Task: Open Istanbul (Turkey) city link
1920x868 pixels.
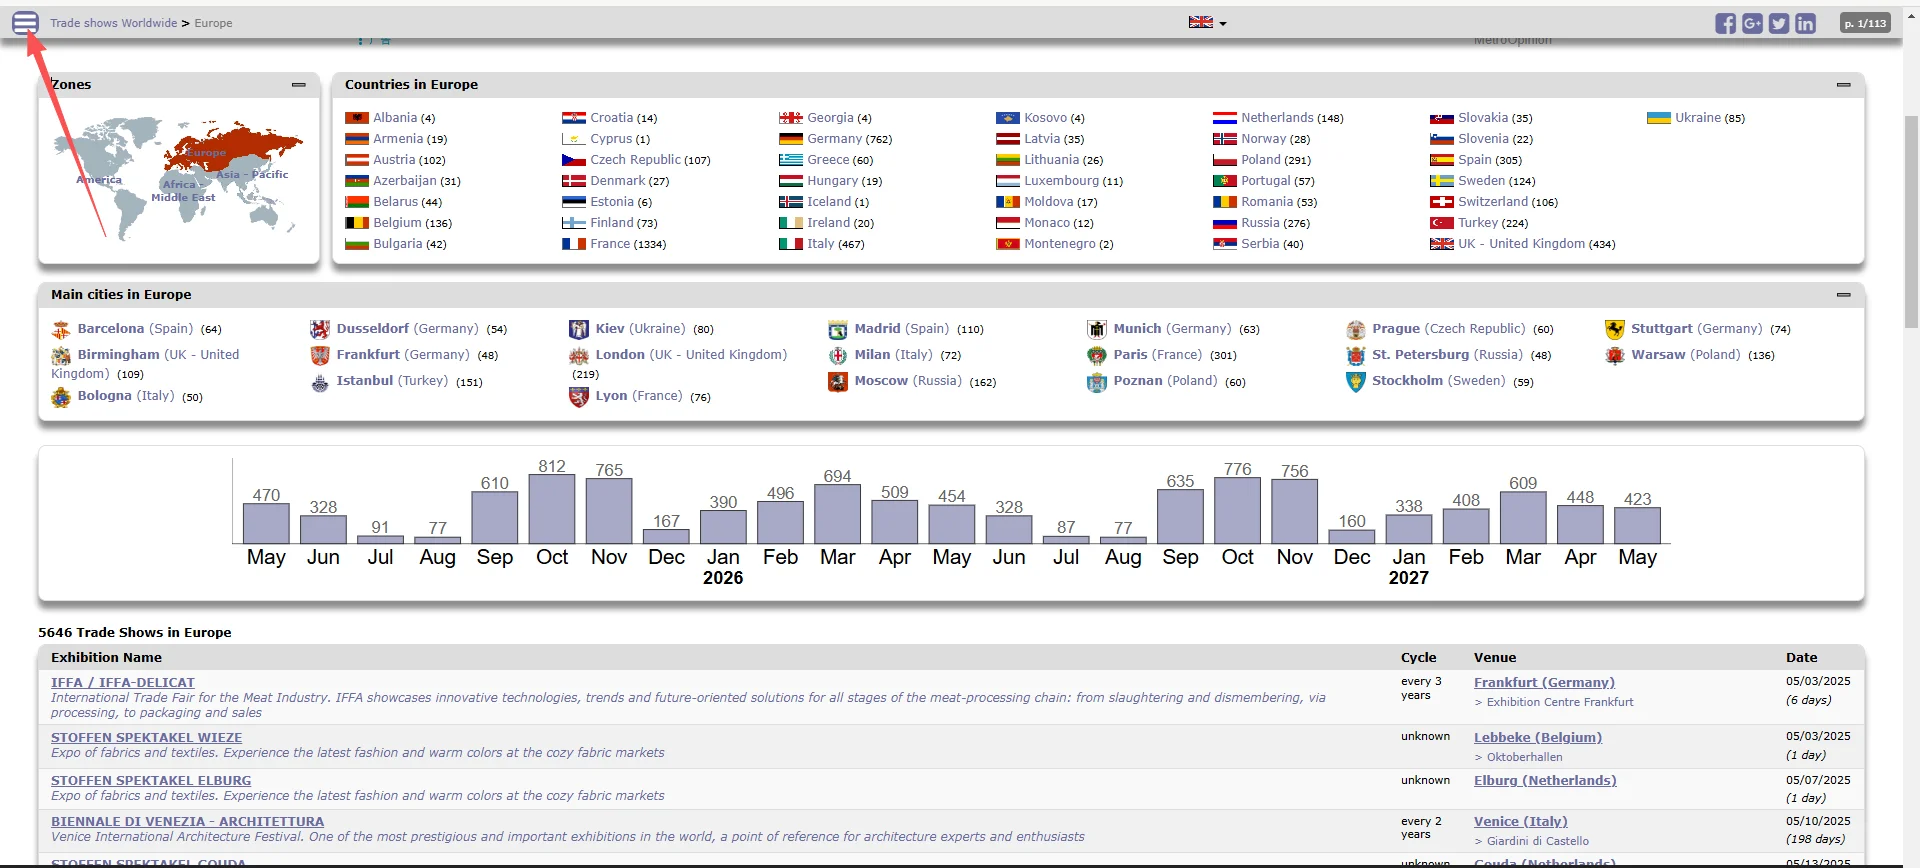Action: click(392, 381)
